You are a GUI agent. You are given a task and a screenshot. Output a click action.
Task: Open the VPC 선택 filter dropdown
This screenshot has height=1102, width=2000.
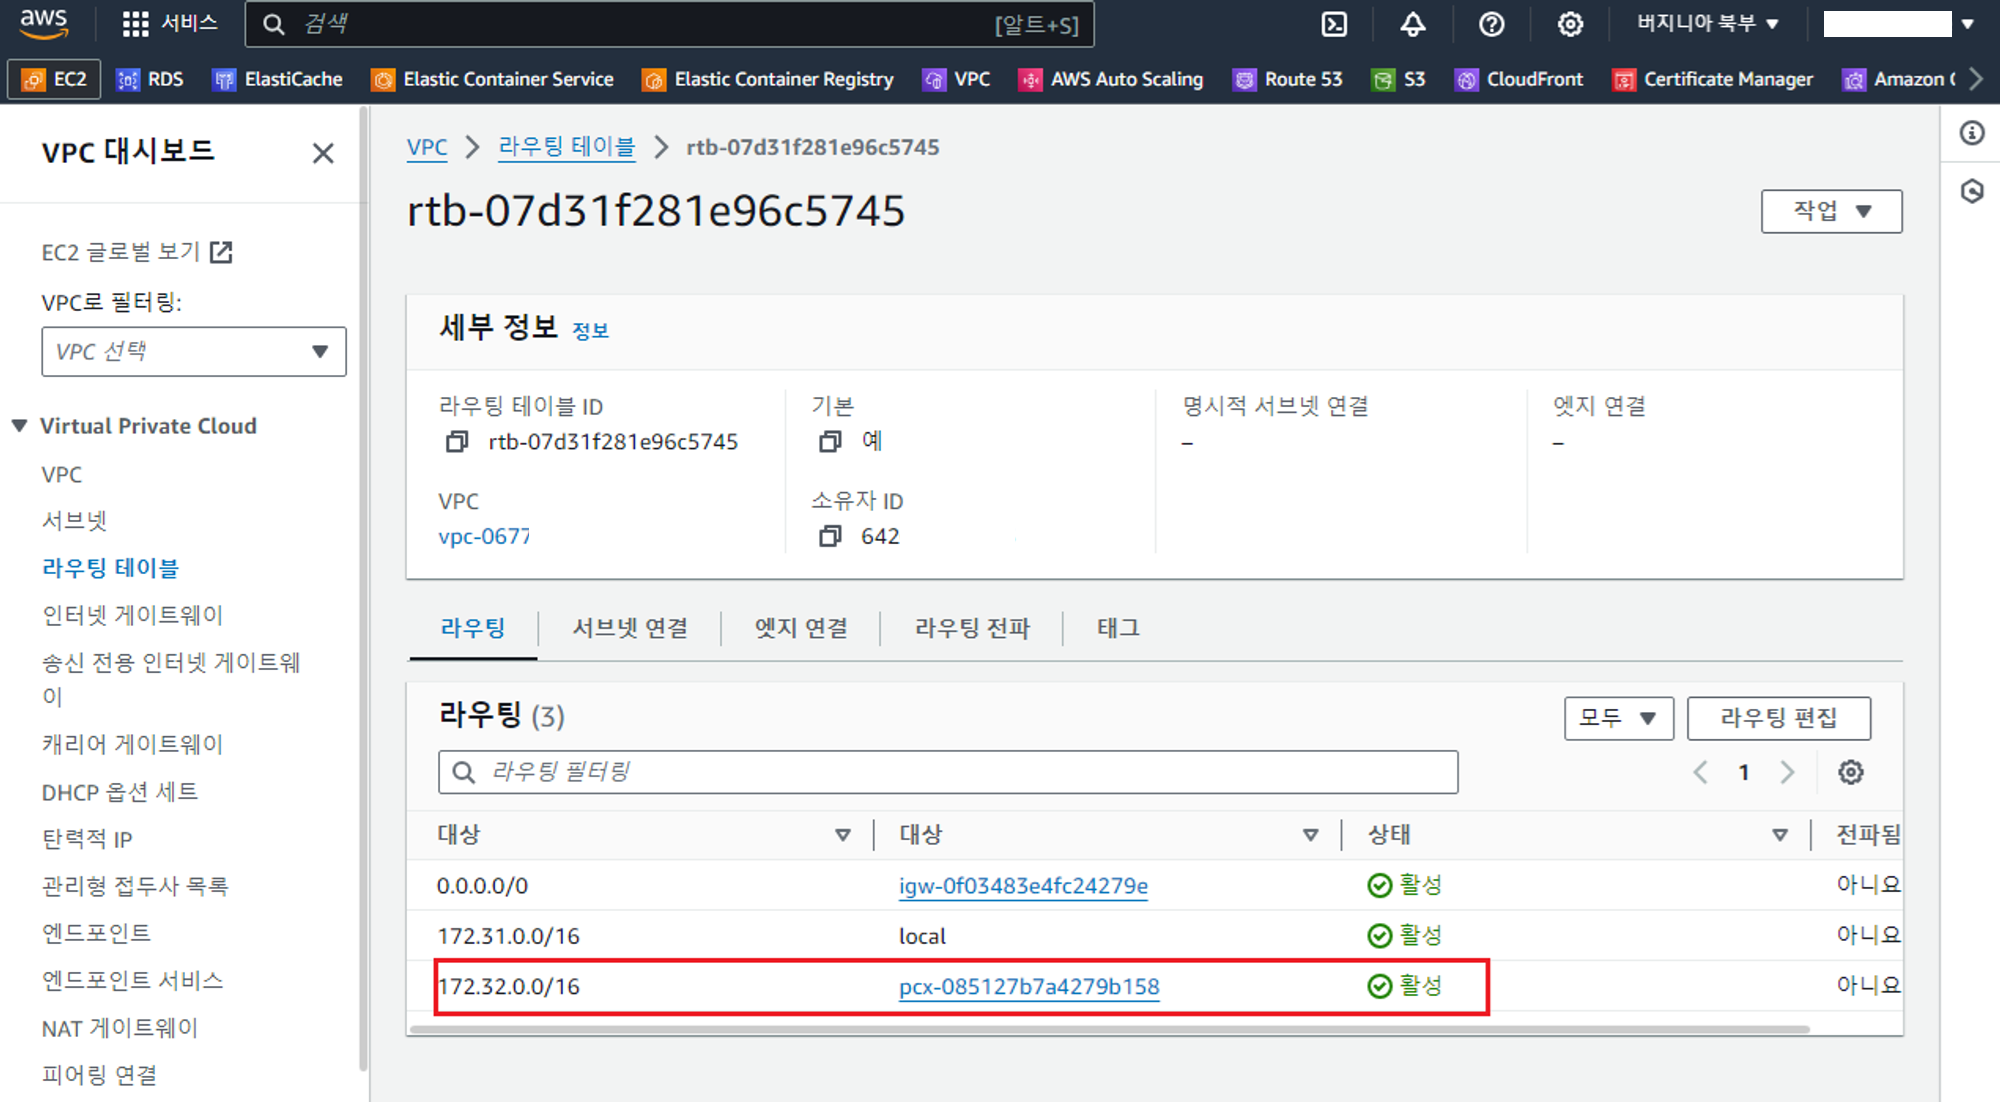pos(193,352)
